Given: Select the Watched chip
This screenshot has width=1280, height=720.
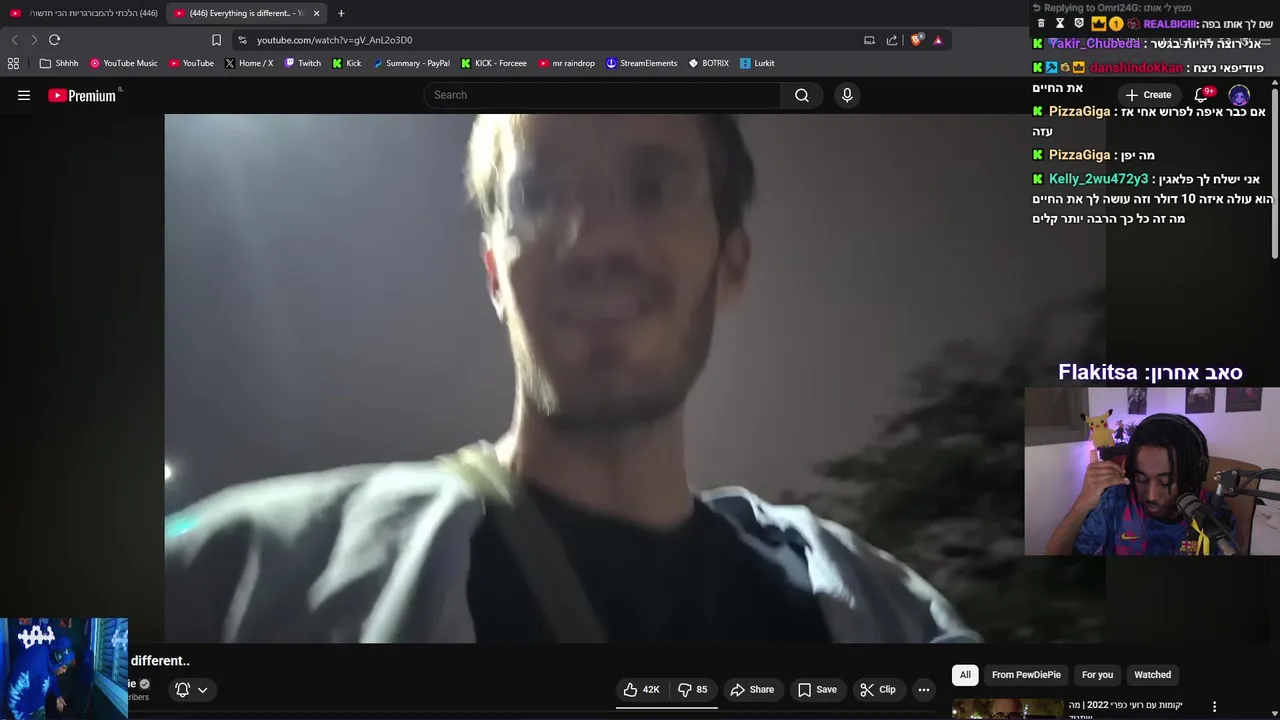Looking at the screenshot, I should coord(1152,675).
